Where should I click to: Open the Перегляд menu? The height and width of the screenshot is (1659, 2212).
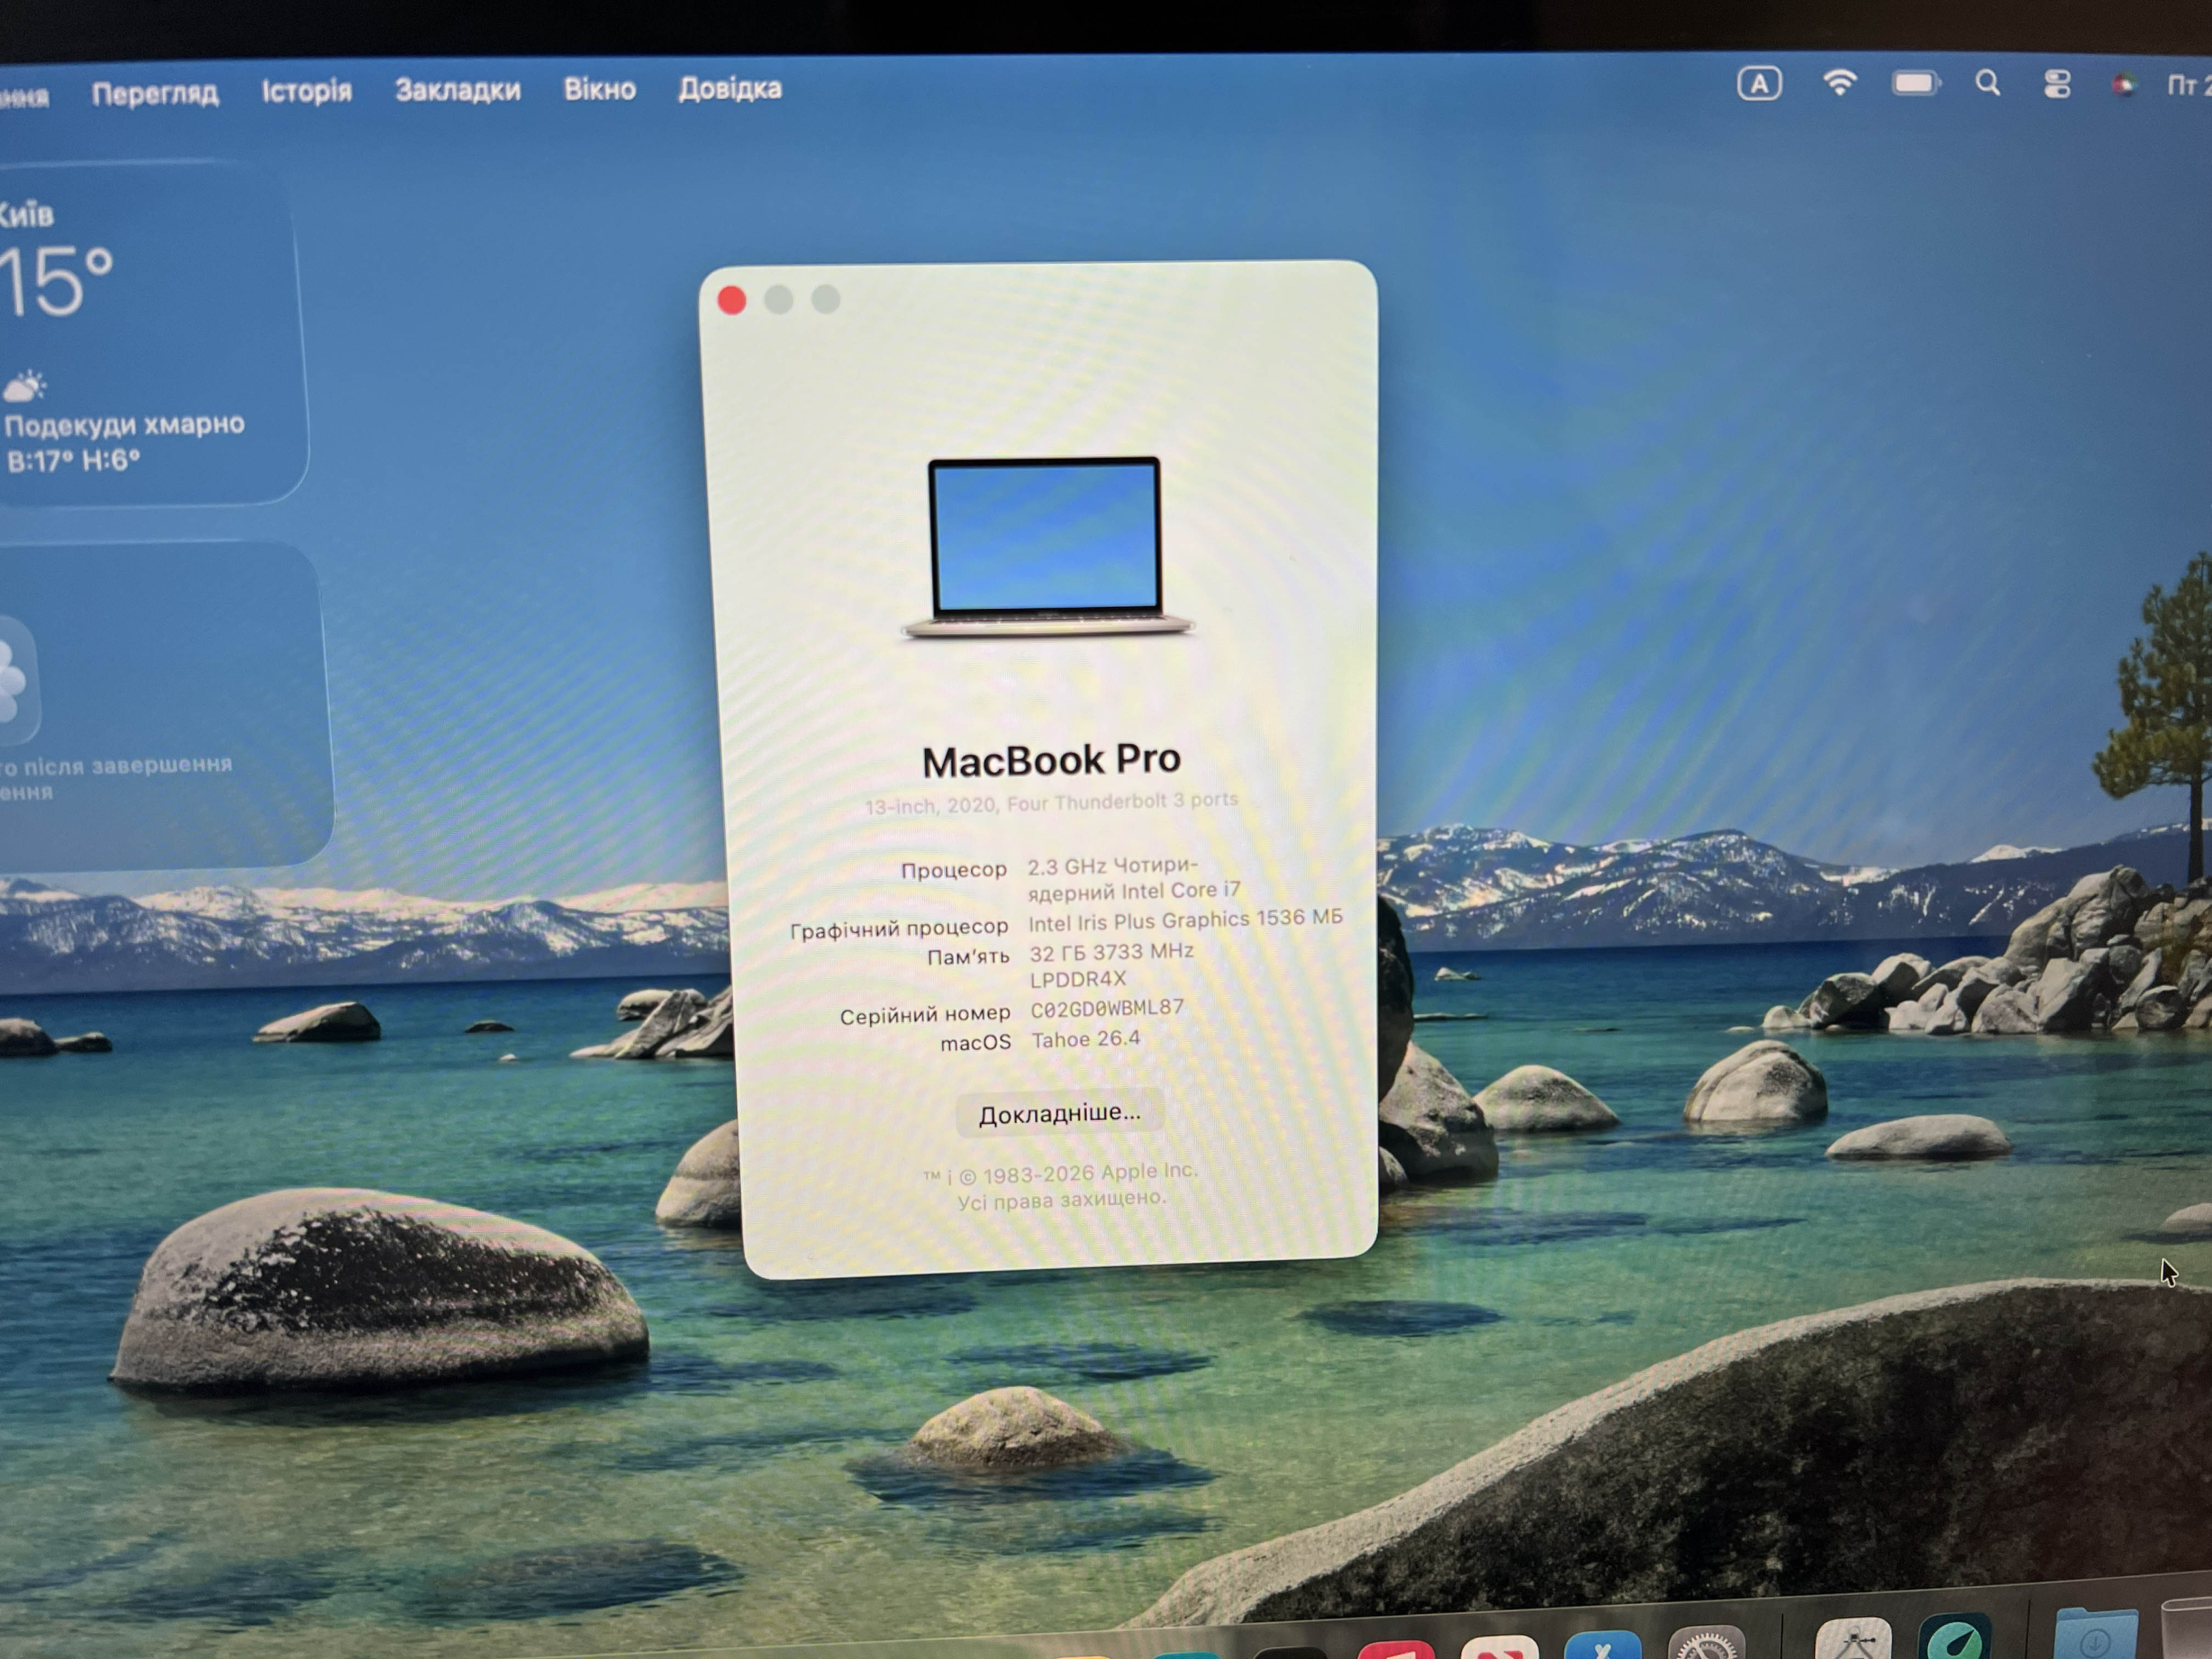tap(155, 93)
